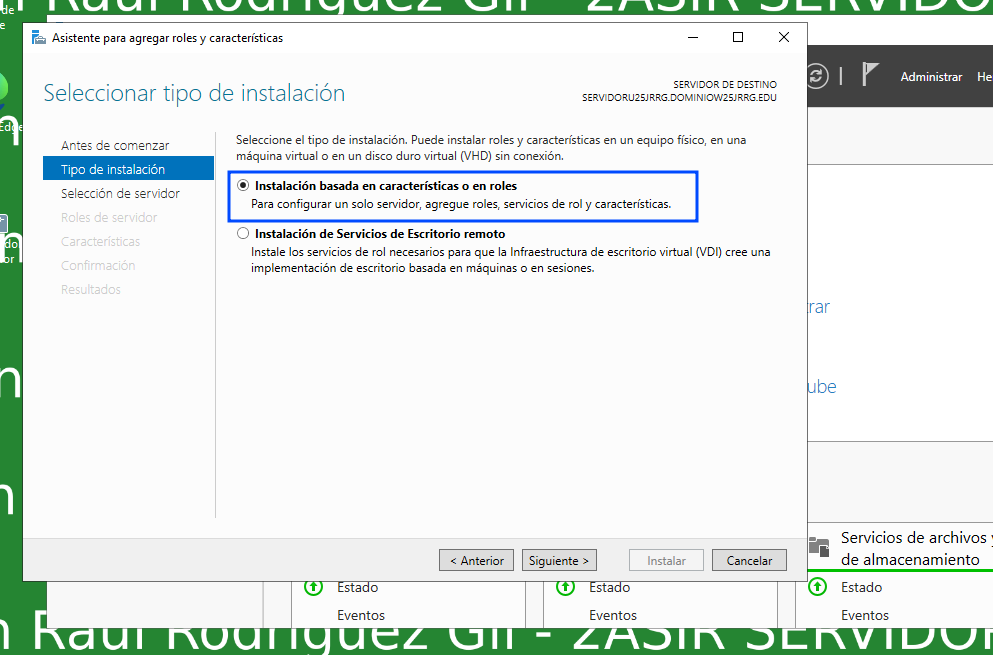
Task: Minimize the wizard window
Action: coord(693,37)
